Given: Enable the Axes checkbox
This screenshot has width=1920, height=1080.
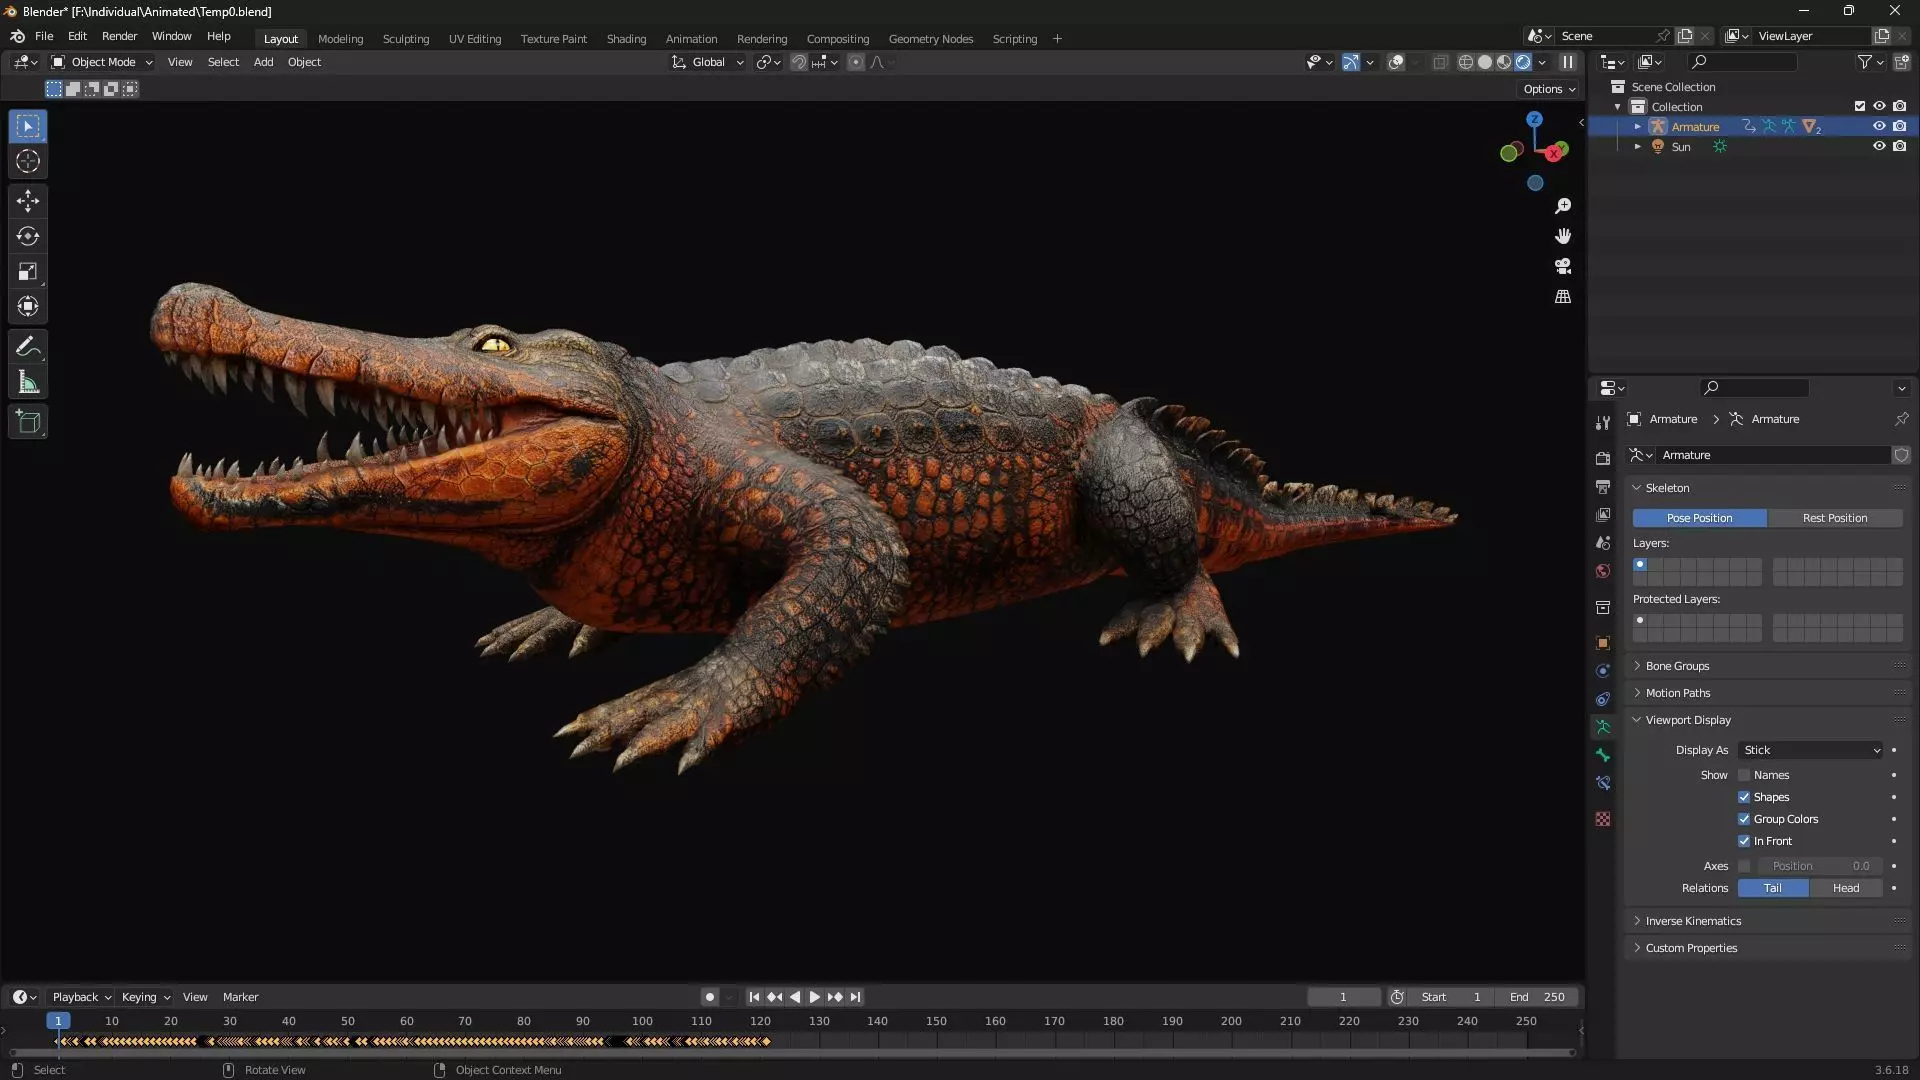Looking at the screenshot, I should click(x=1744, y=866).
